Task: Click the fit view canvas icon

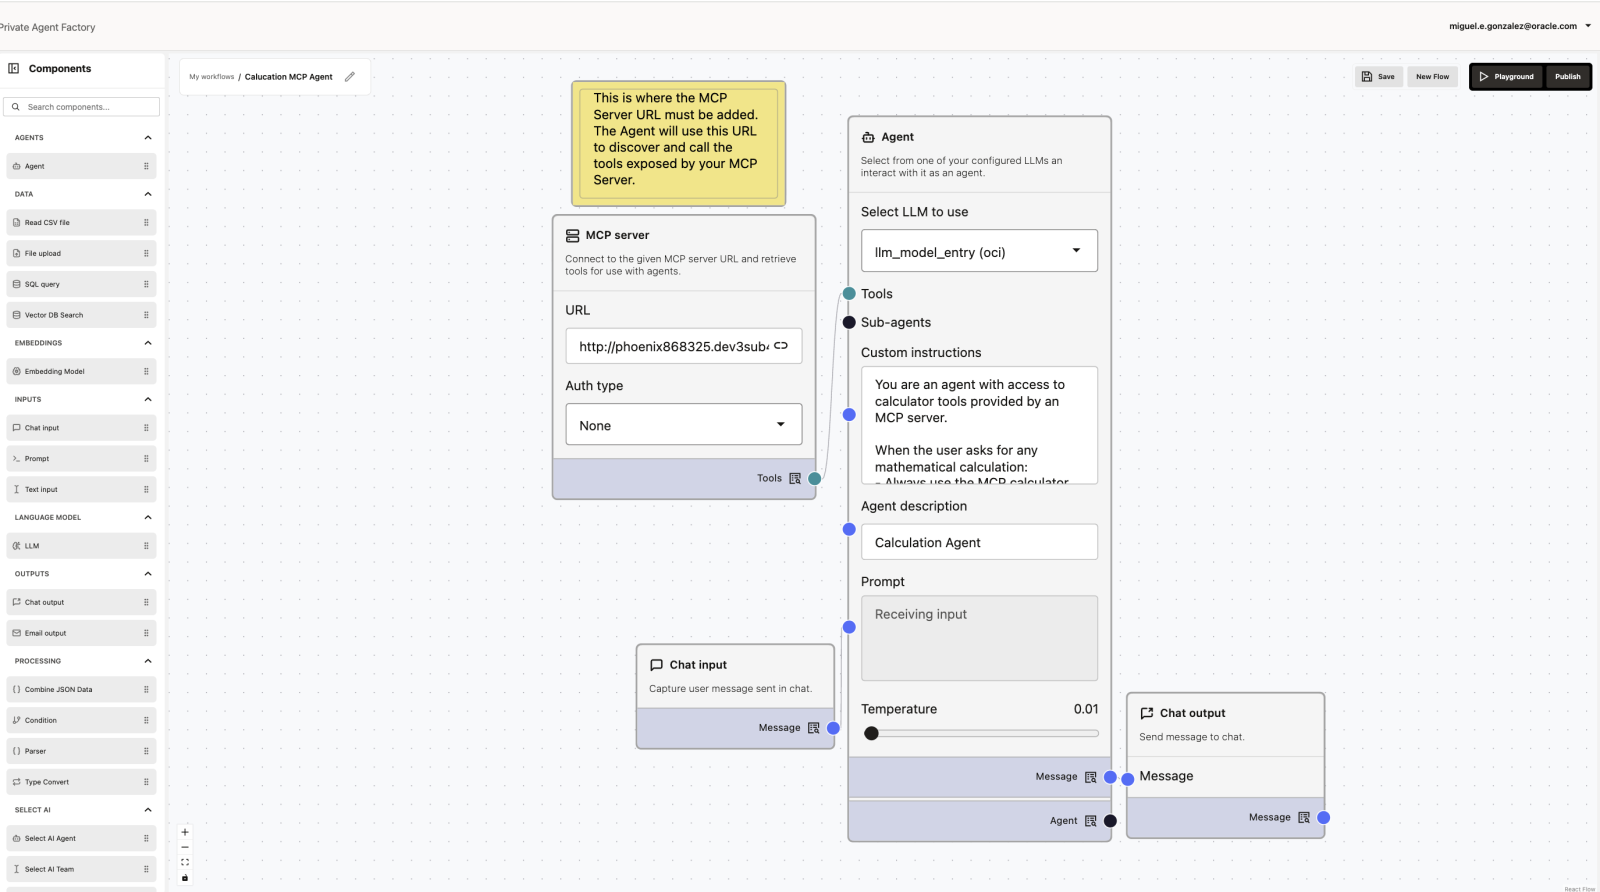Action: (185, 862)
